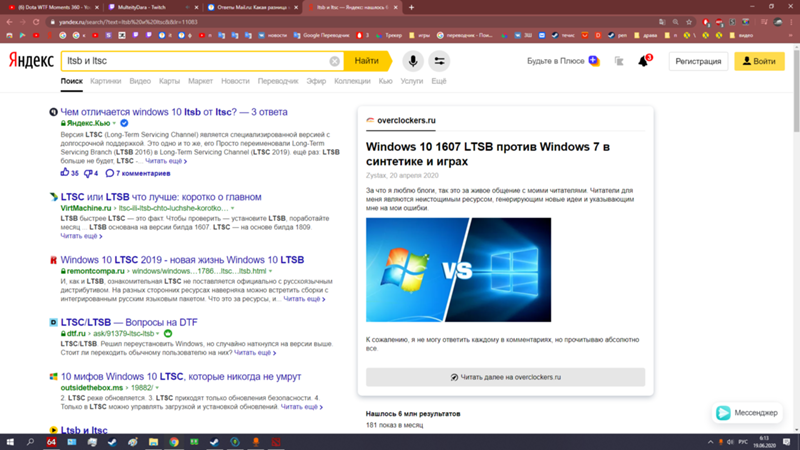Screen dimensions: 800x450
Task: Open the collections icon left of the bell
Action: click(619, 61)
